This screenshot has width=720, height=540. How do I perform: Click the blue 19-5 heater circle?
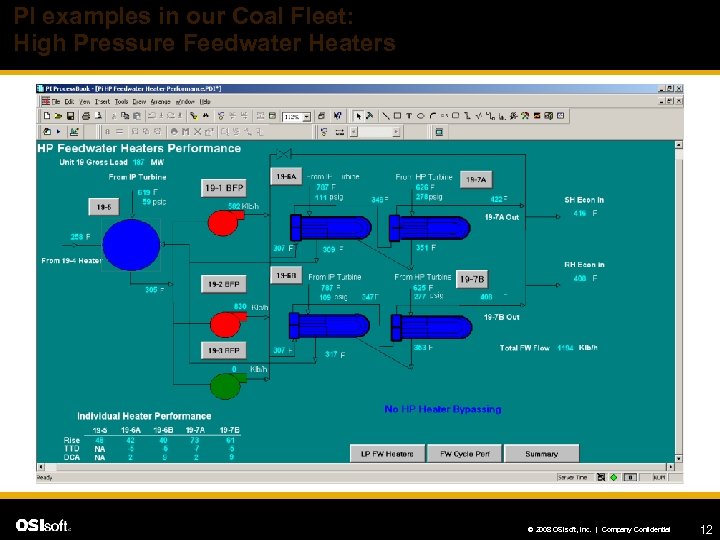pos(131,244)
